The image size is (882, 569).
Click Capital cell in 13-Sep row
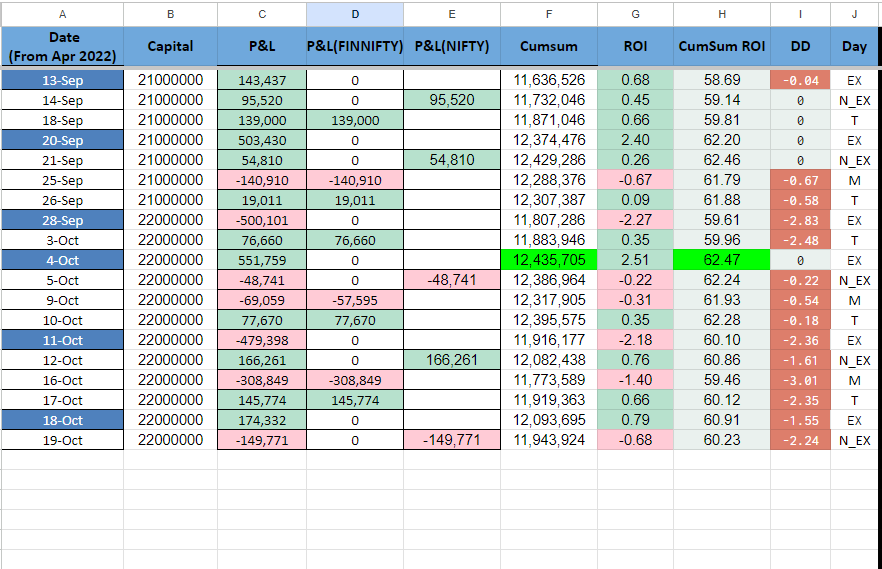point(170,80)
